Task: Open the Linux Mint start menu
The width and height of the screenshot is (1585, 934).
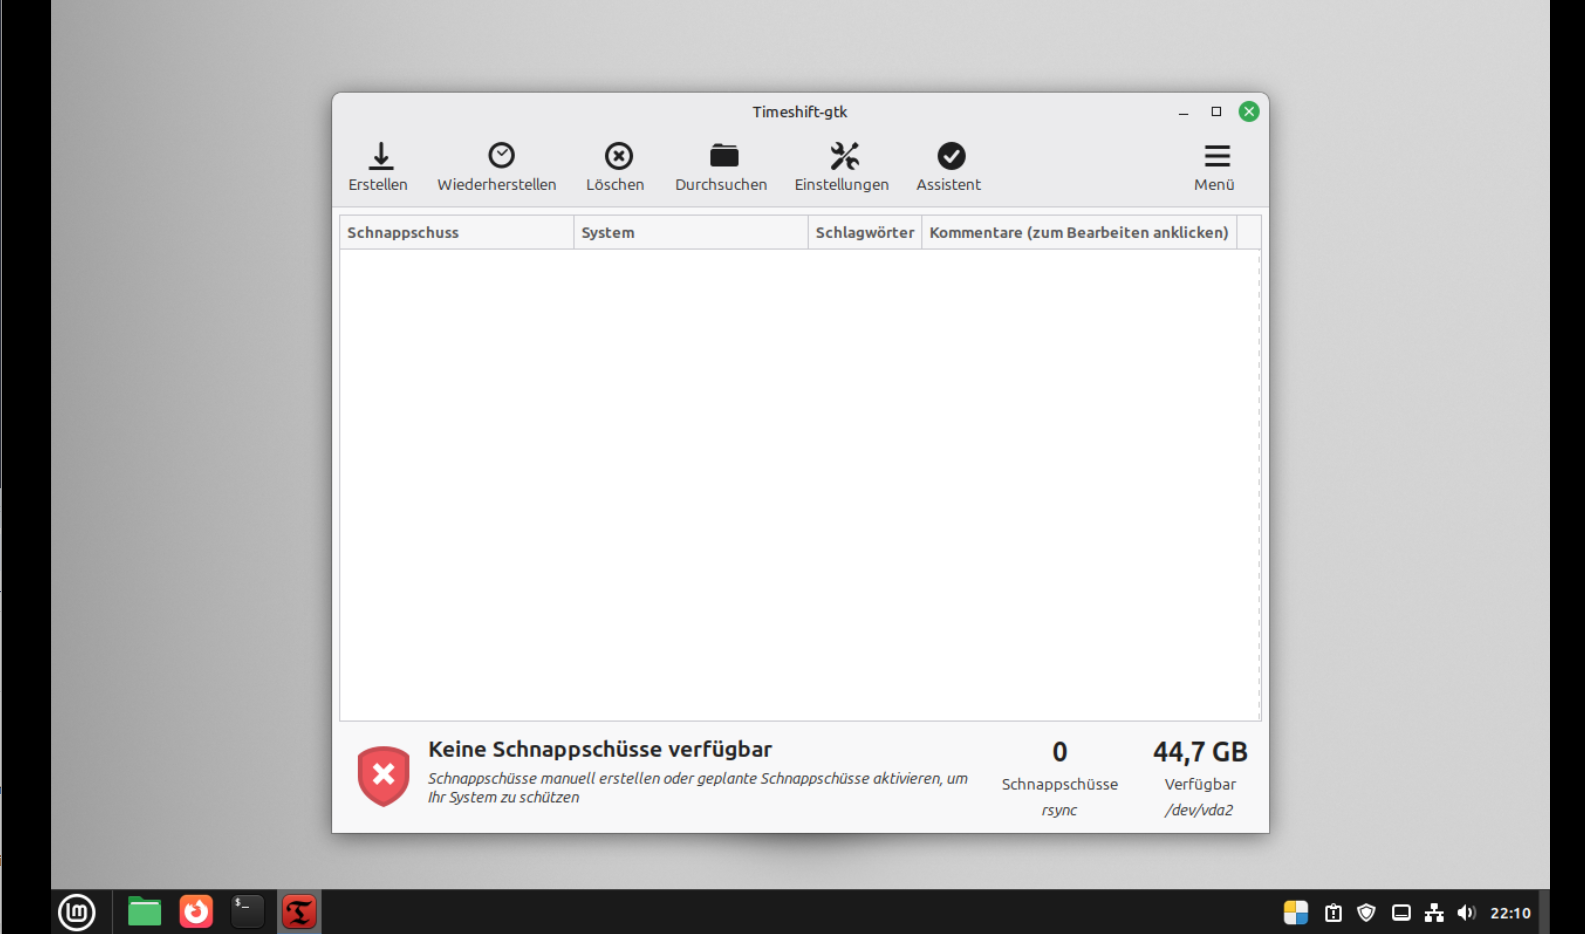Action: point(77,912)
